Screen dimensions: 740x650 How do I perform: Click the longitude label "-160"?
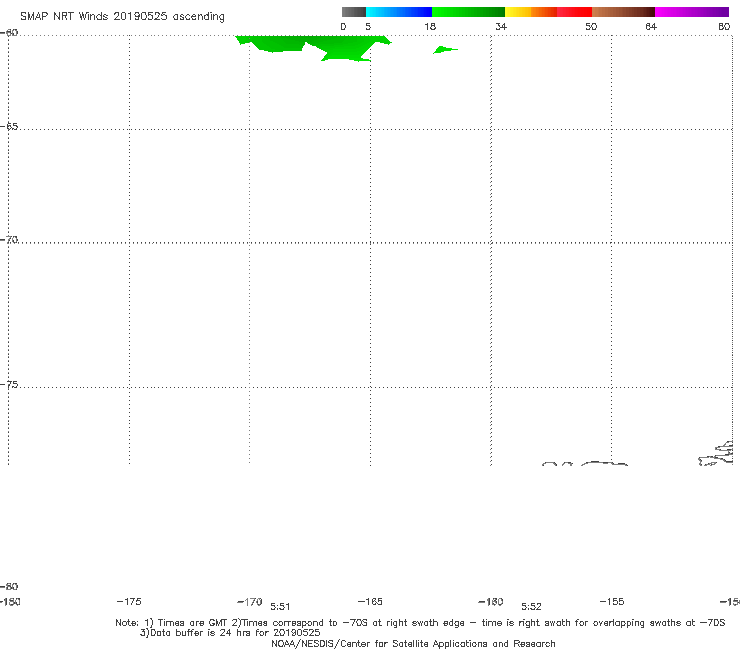pyautogui.click(x=491, y=602)
